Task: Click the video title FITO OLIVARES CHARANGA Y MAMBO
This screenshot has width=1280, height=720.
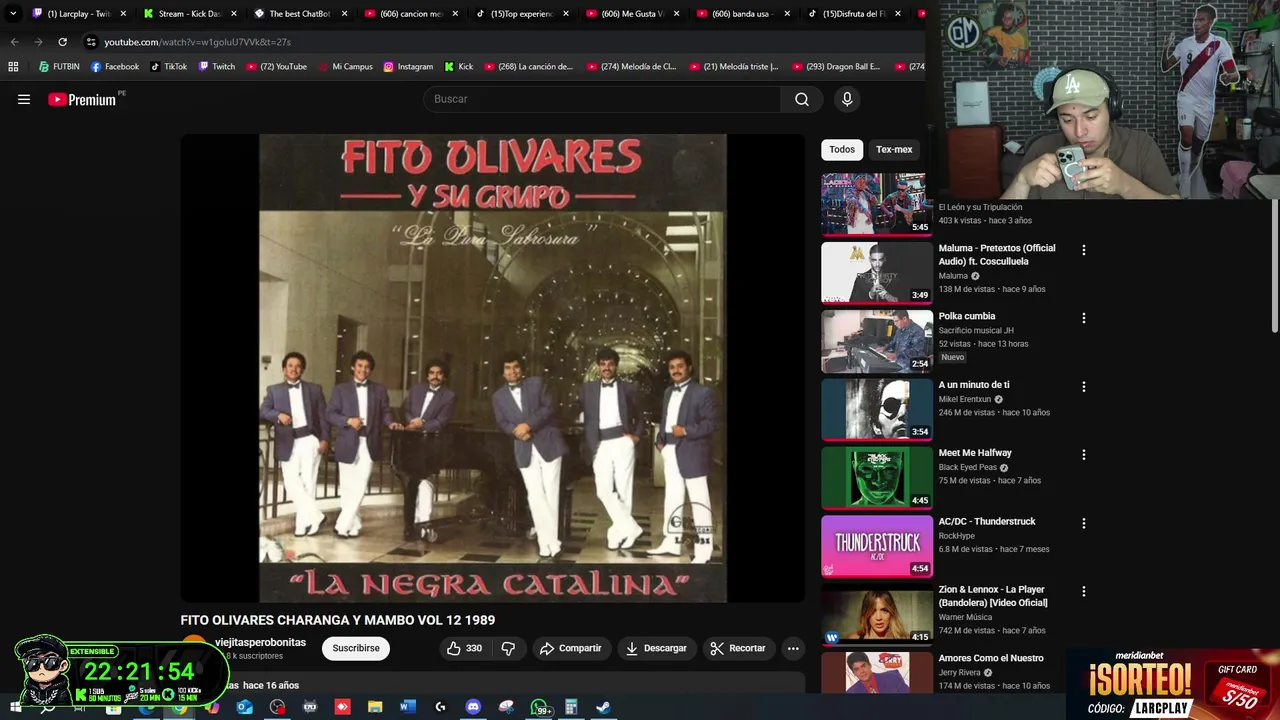Action: coord(337,620)
